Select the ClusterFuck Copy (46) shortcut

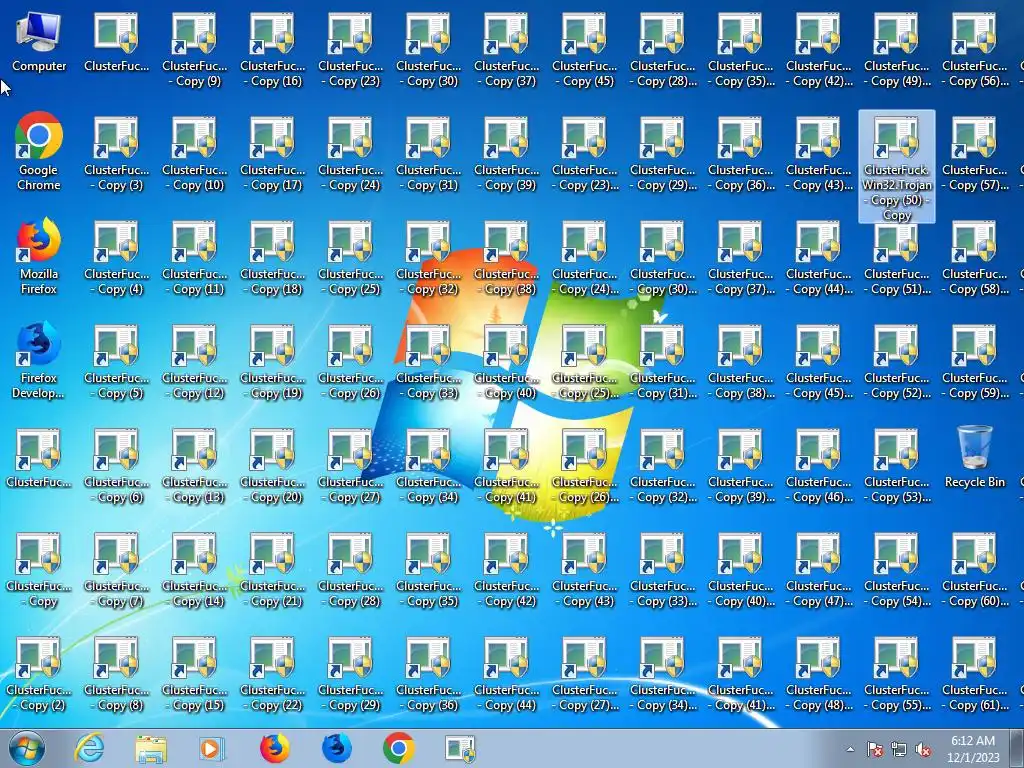(818, 464)
